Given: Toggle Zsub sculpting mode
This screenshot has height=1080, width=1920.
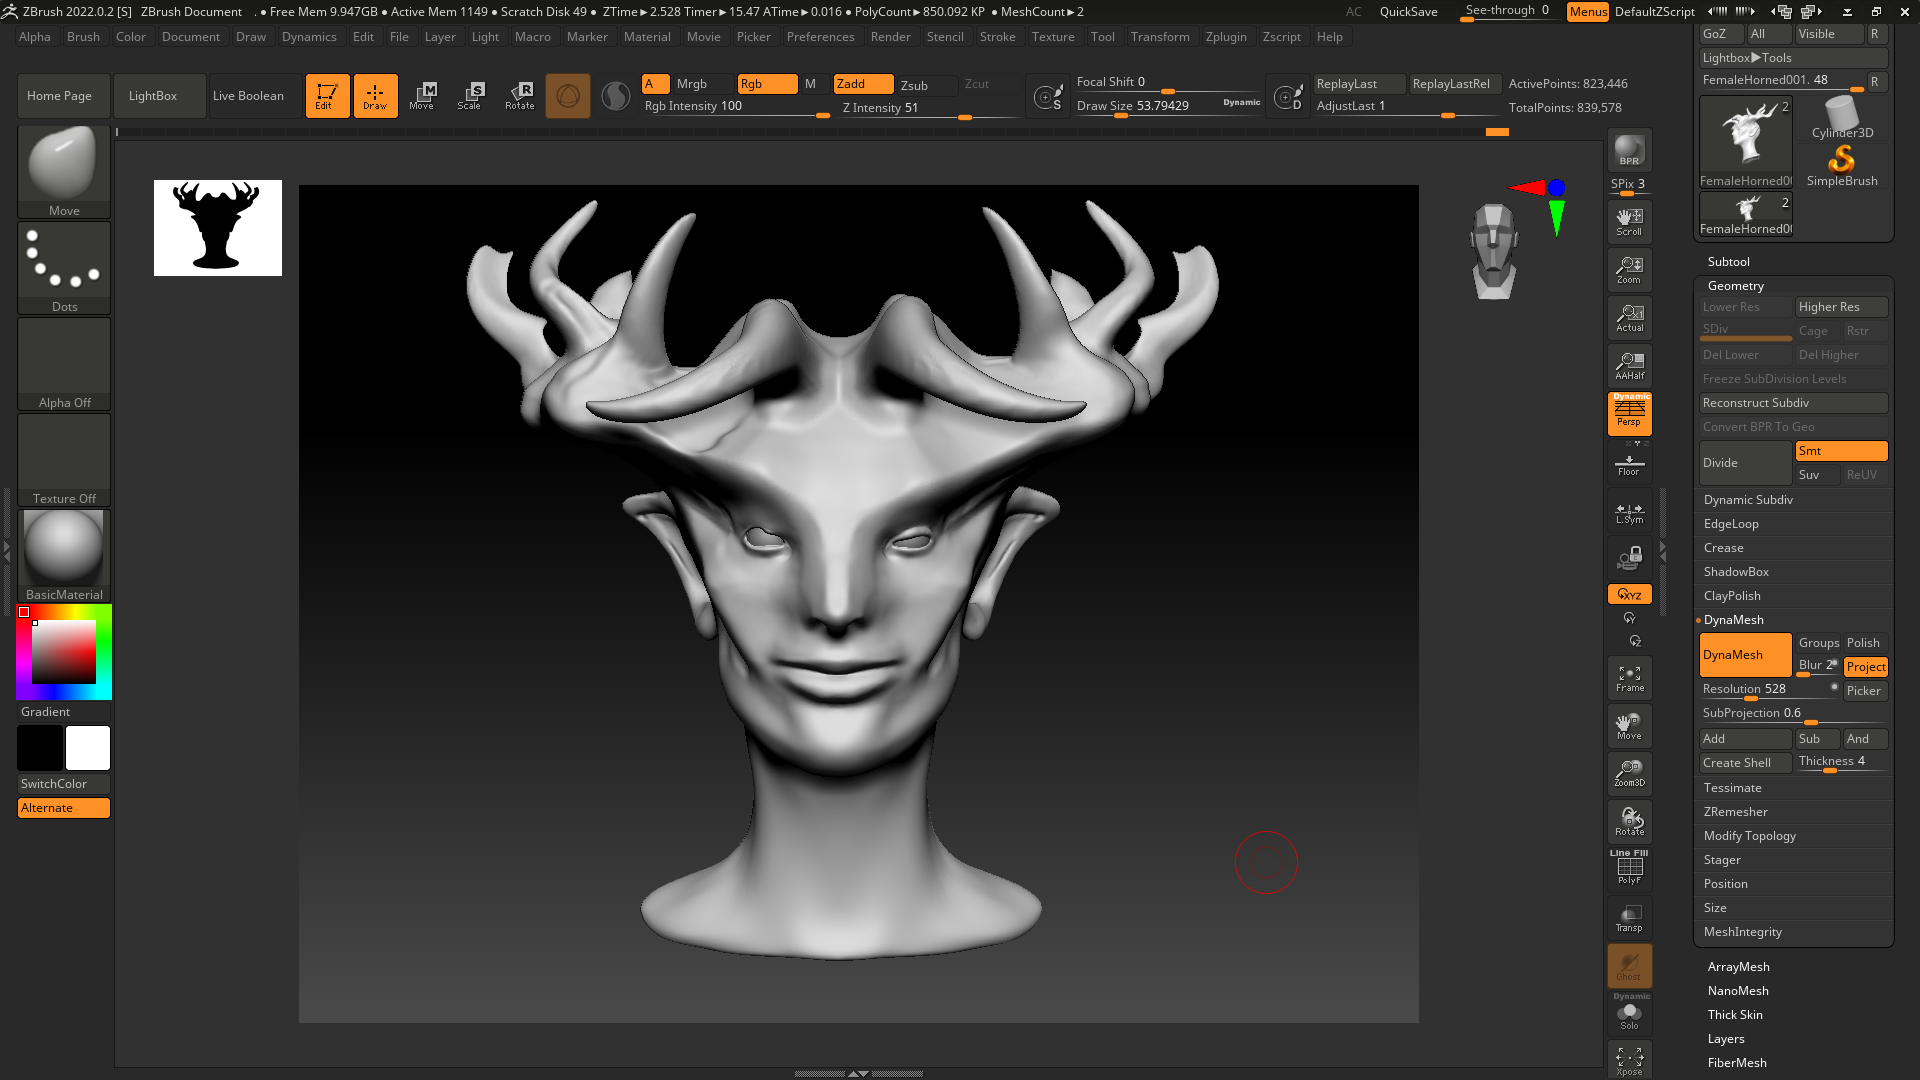Looking at the screenshot, I should [915, 83].
